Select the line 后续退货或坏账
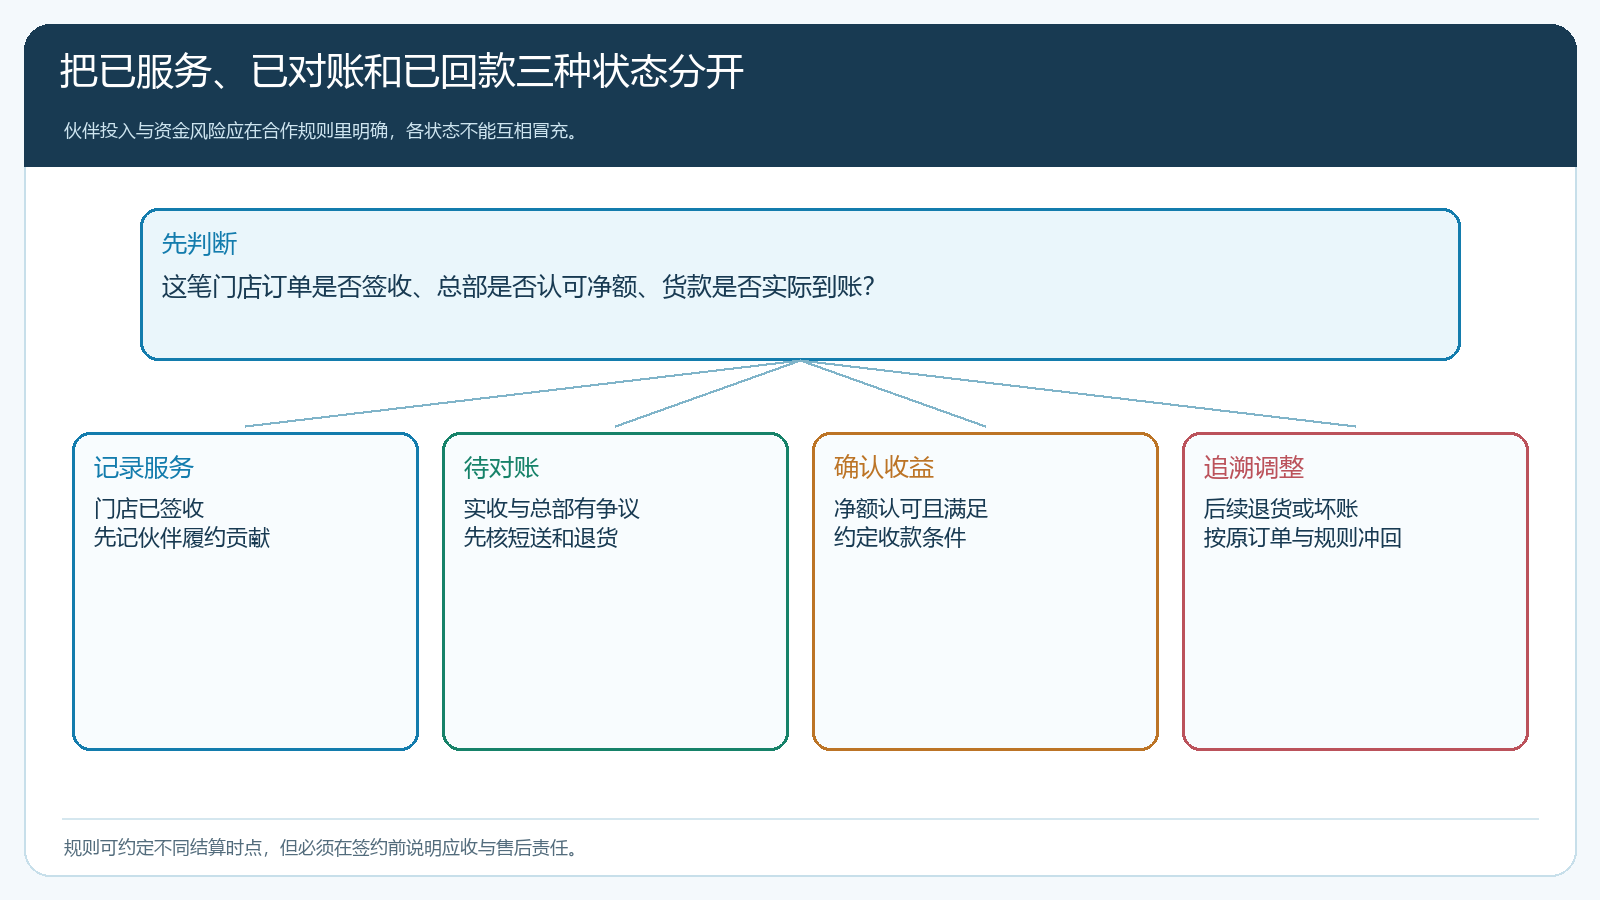1600x900 pixels. click(1281, 509)
